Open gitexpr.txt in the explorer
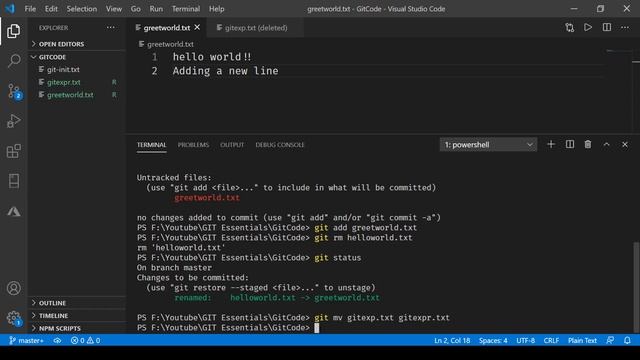 tap(77, 82)
